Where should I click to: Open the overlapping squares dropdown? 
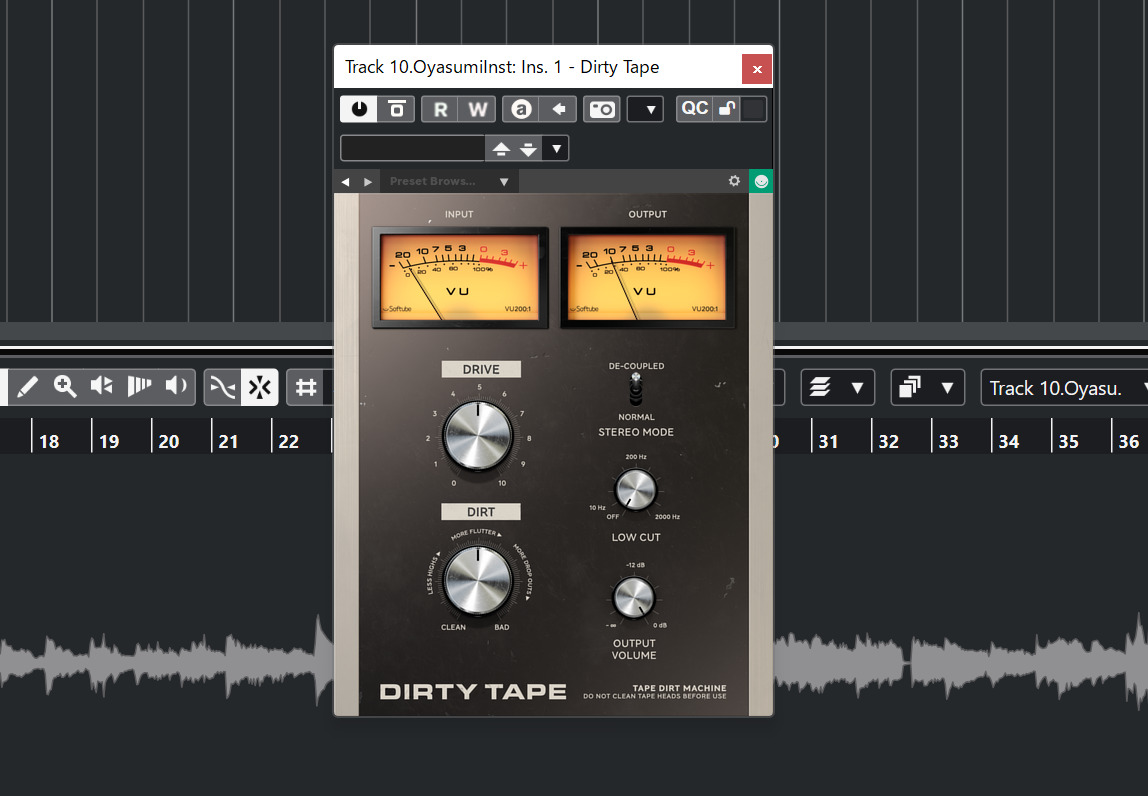928,387
